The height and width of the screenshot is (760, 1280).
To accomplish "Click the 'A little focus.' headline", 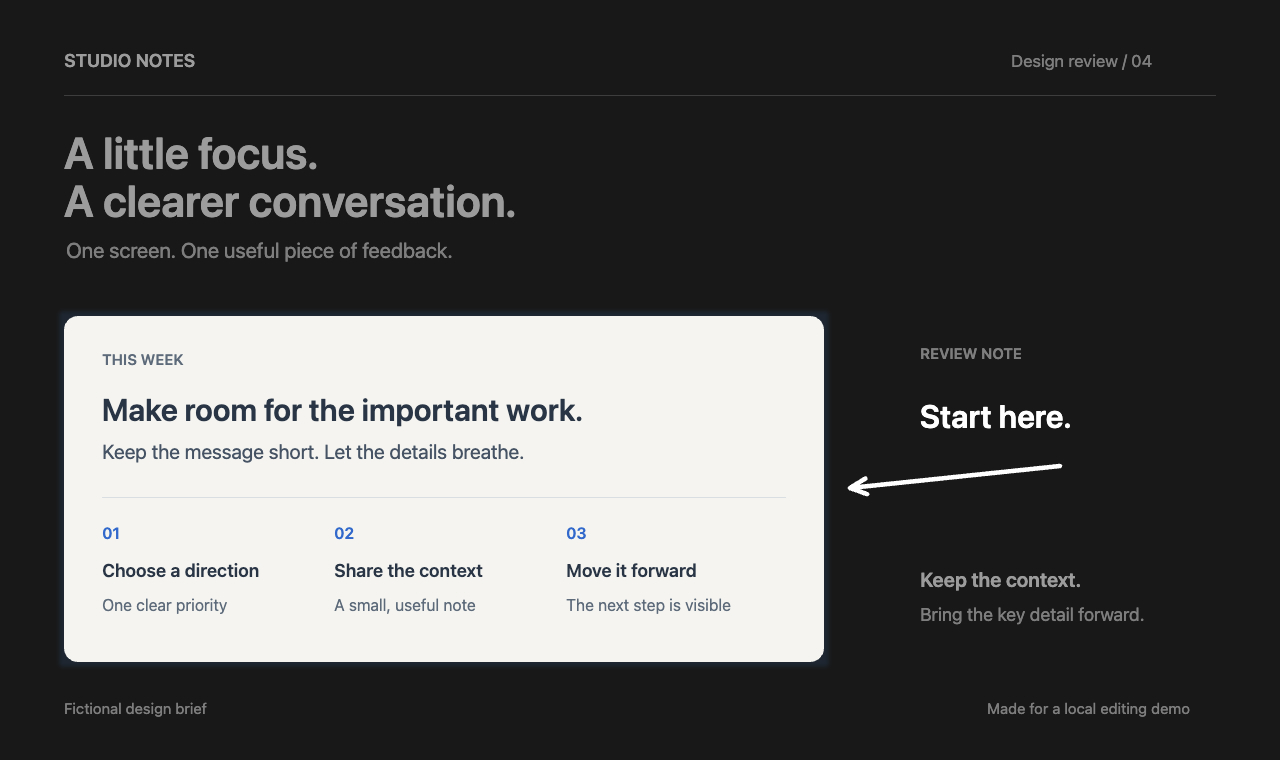I will click(x=191, y=154).
